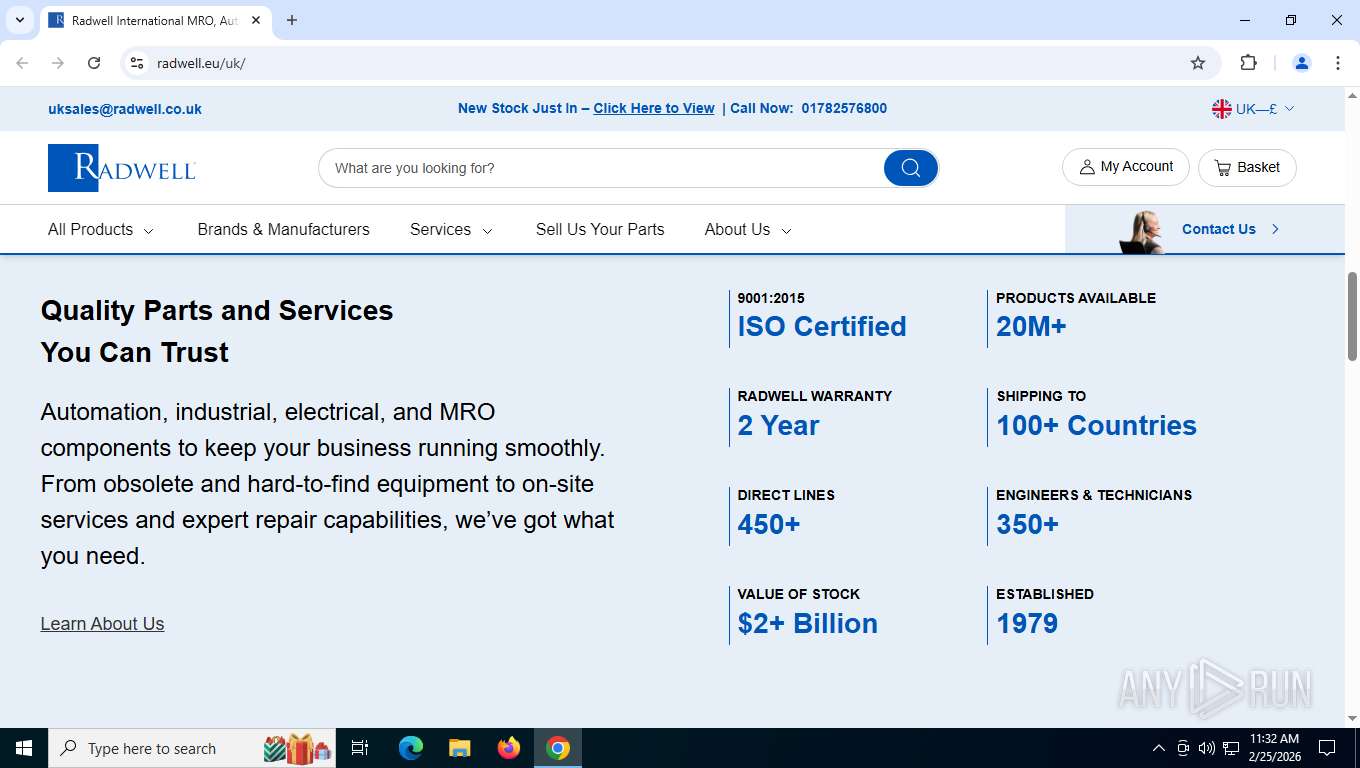Screen dimensions: 1360x768
Task: Click the address bar URL radwell.eu/uk/
Action: click(x=201, y=63)
